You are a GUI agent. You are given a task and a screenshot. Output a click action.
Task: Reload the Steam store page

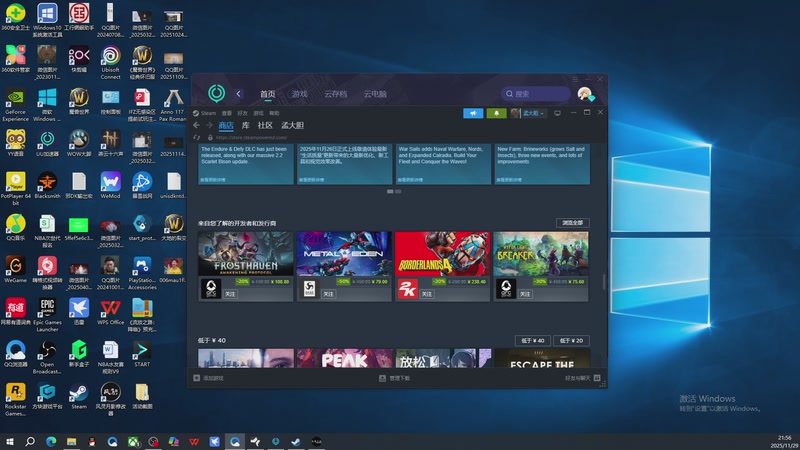tap(196, 137)
